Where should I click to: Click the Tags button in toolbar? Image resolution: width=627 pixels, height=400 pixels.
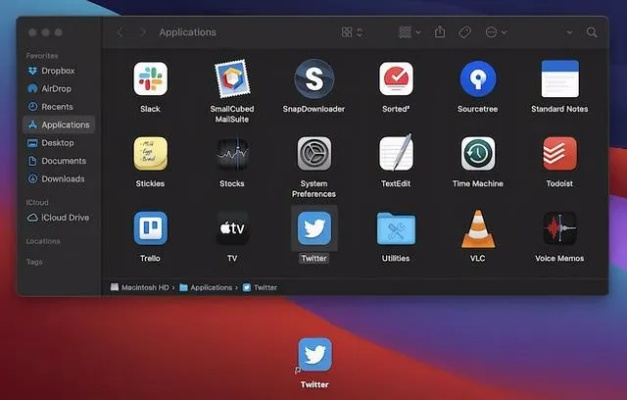[x=465, y=32]
